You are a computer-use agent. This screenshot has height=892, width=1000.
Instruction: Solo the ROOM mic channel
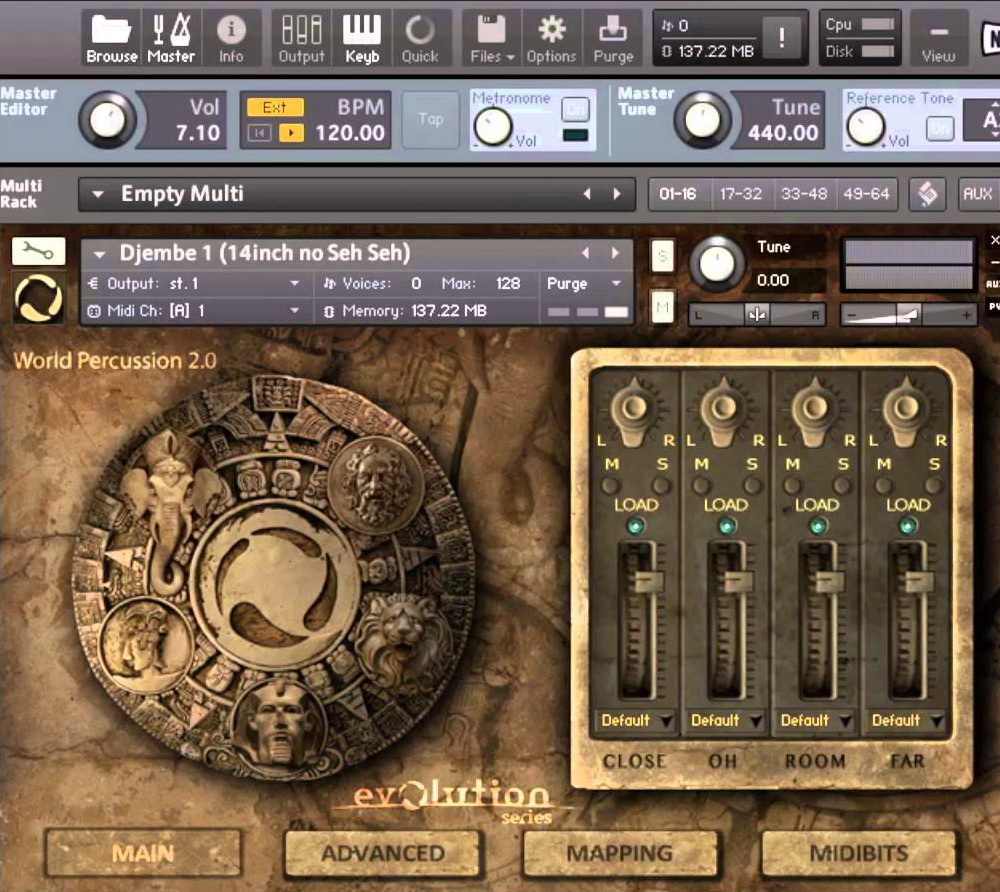coord(843,486)
